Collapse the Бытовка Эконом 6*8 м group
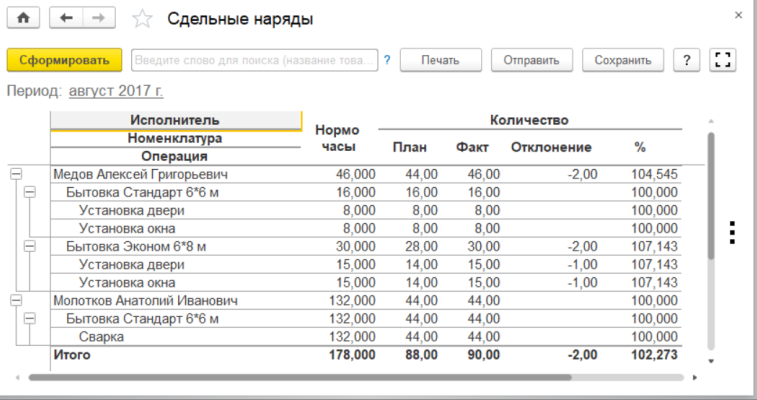757x400 pixels. [x=30, y=246]
